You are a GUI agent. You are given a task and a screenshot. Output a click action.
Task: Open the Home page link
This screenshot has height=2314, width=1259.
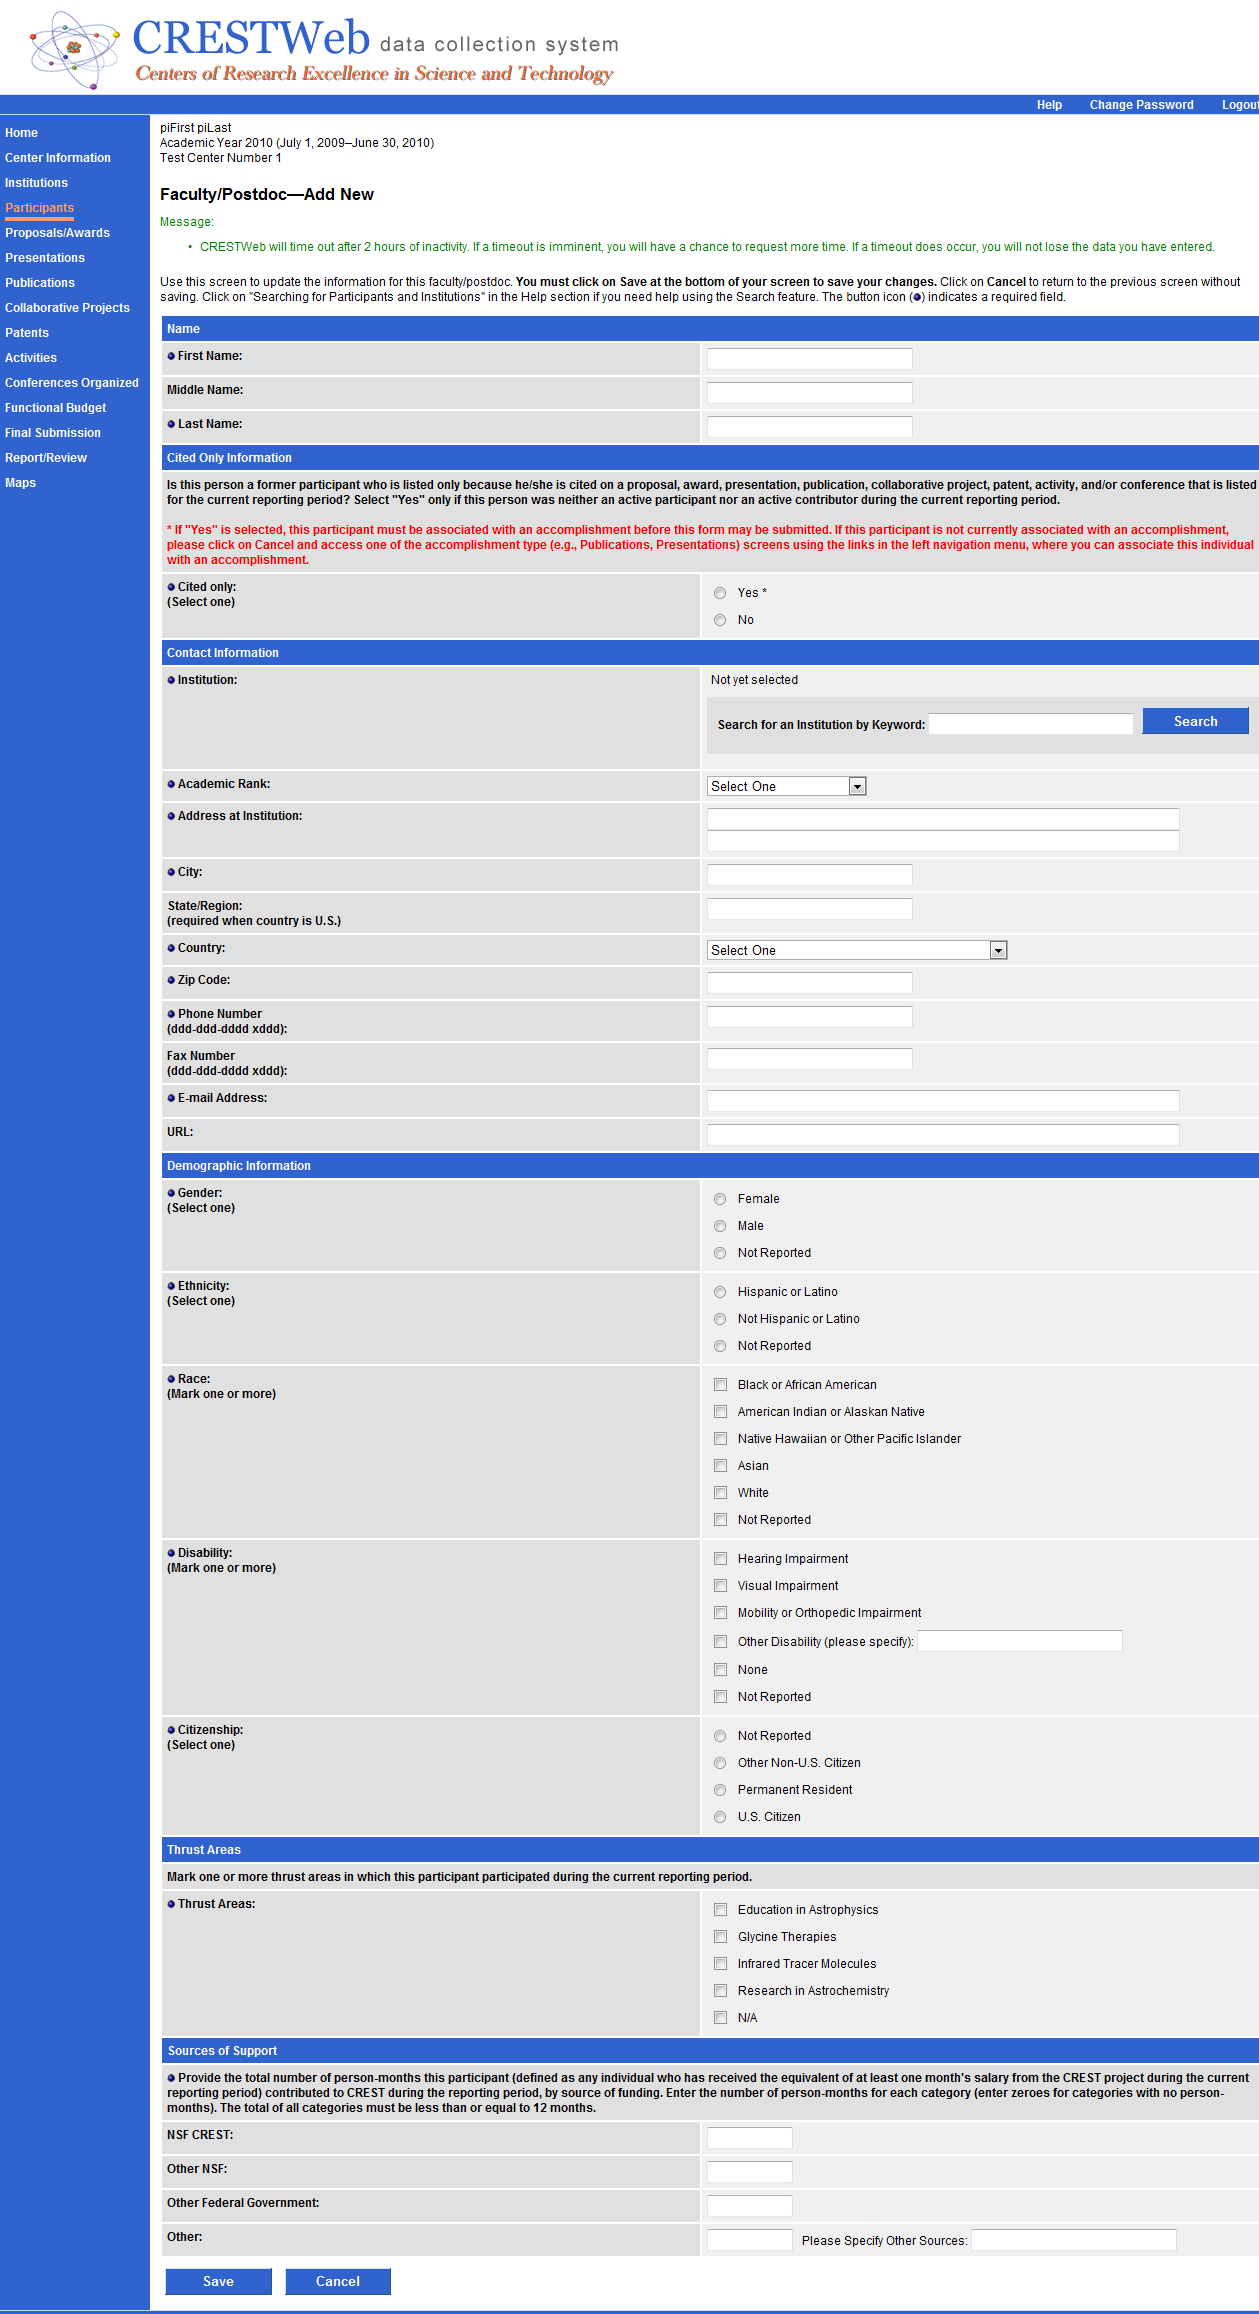point(21,133)
